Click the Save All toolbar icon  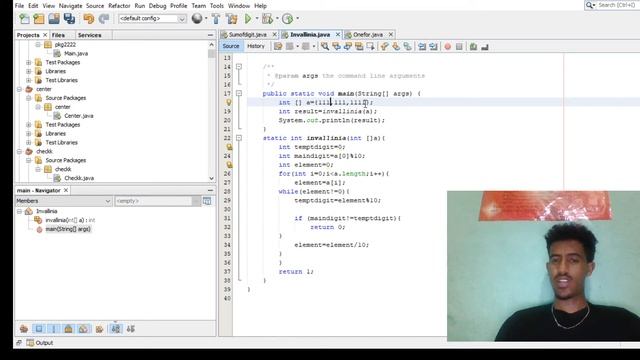click(x=69, y=19)
